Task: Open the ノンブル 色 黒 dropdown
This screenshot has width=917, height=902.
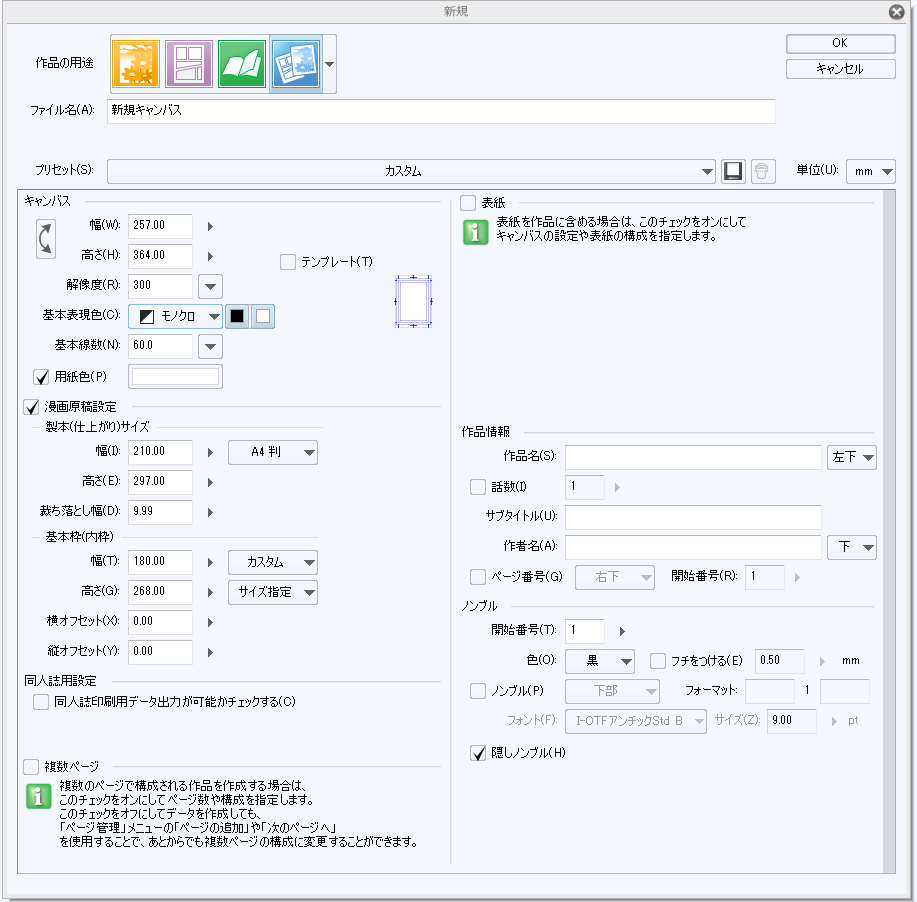Action: tap(600, 662)
